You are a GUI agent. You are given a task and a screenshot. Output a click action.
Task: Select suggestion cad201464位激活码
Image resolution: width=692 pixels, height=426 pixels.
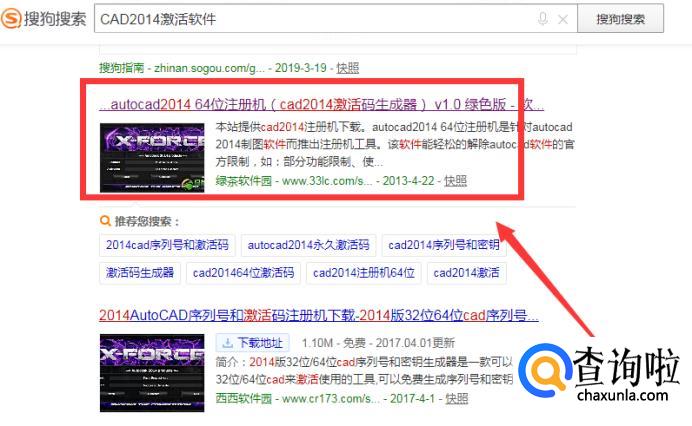[x=244, y=273]
